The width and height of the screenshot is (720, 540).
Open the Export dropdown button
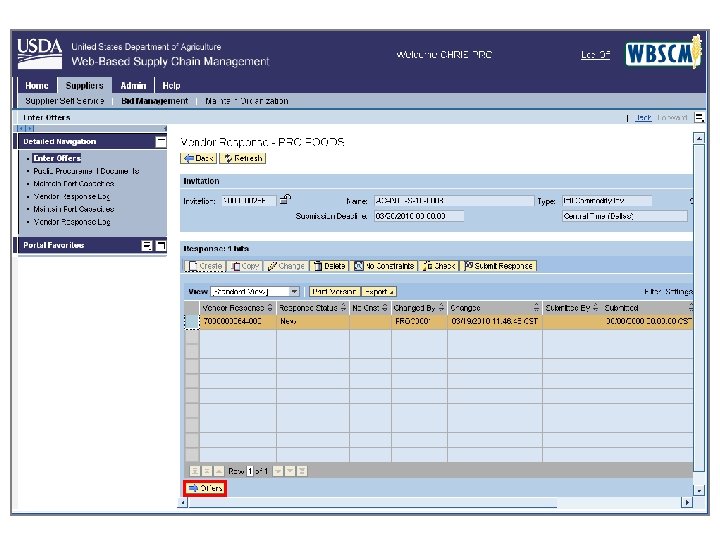[x=379, y=292]
